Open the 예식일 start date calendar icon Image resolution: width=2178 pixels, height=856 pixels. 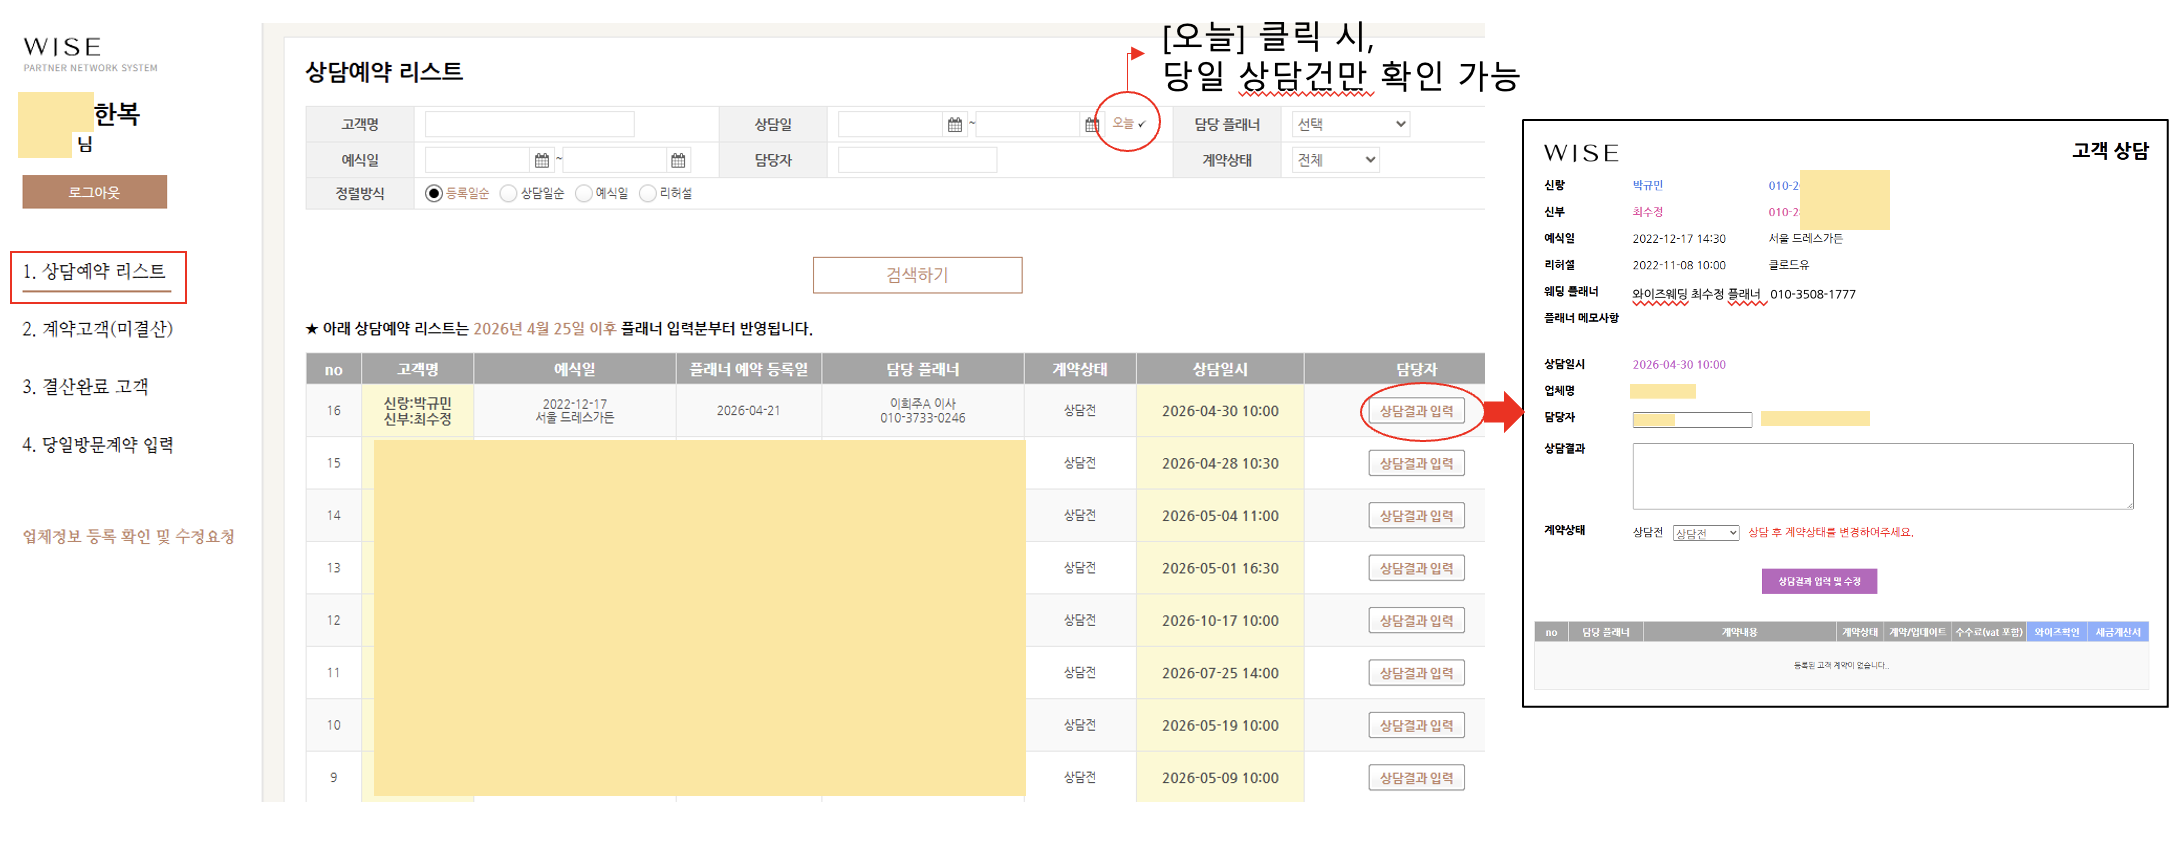click(542, 161)
